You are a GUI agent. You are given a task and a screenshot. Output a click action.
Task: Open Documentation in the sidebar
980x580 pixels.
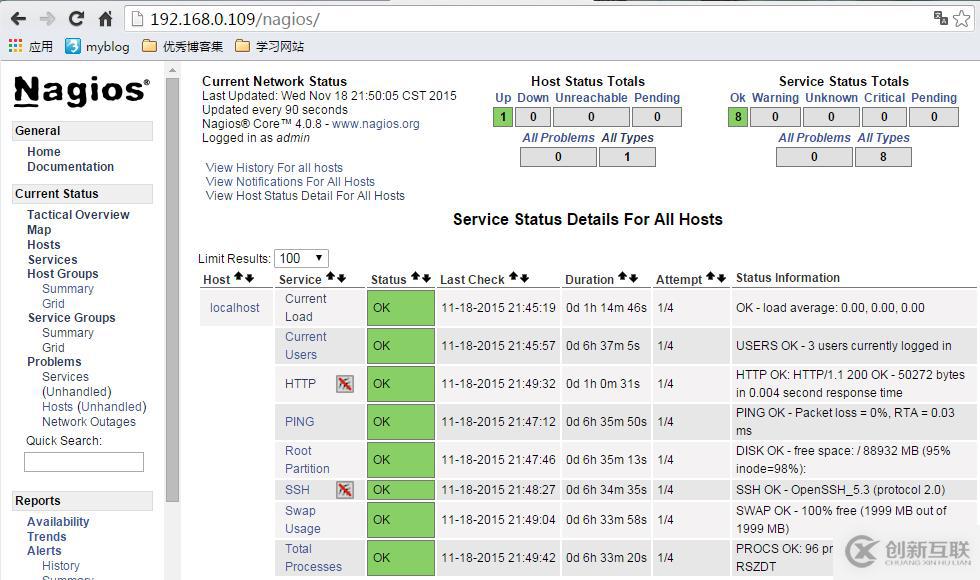pyautogui.click(x=71, y=167)
